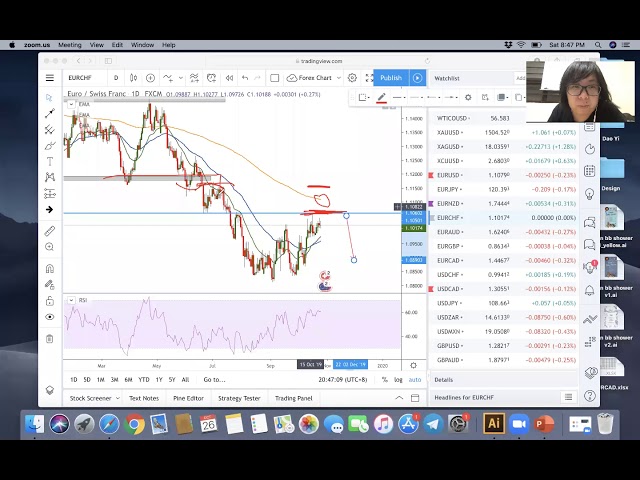Screen dimensions: 640x480
Task: Click the blue Publish button
Action: [x=391, y=78]
